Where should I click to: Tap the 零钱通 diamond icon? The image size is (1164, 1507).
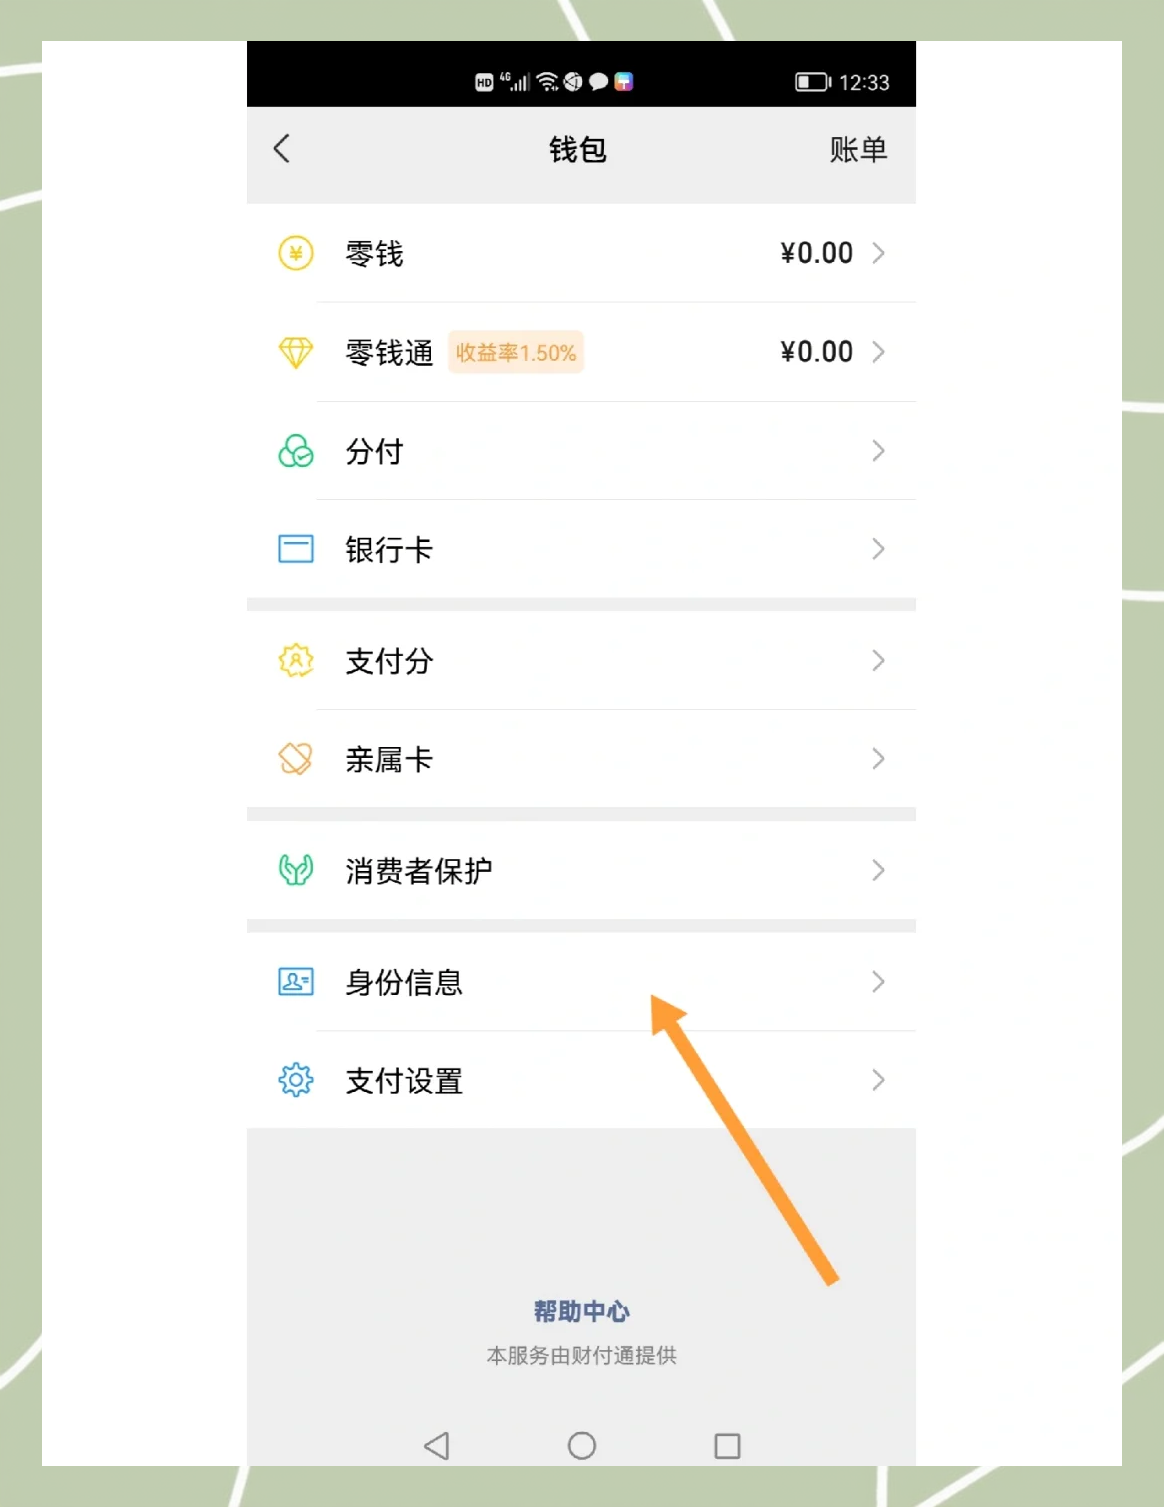coord(296,352)
